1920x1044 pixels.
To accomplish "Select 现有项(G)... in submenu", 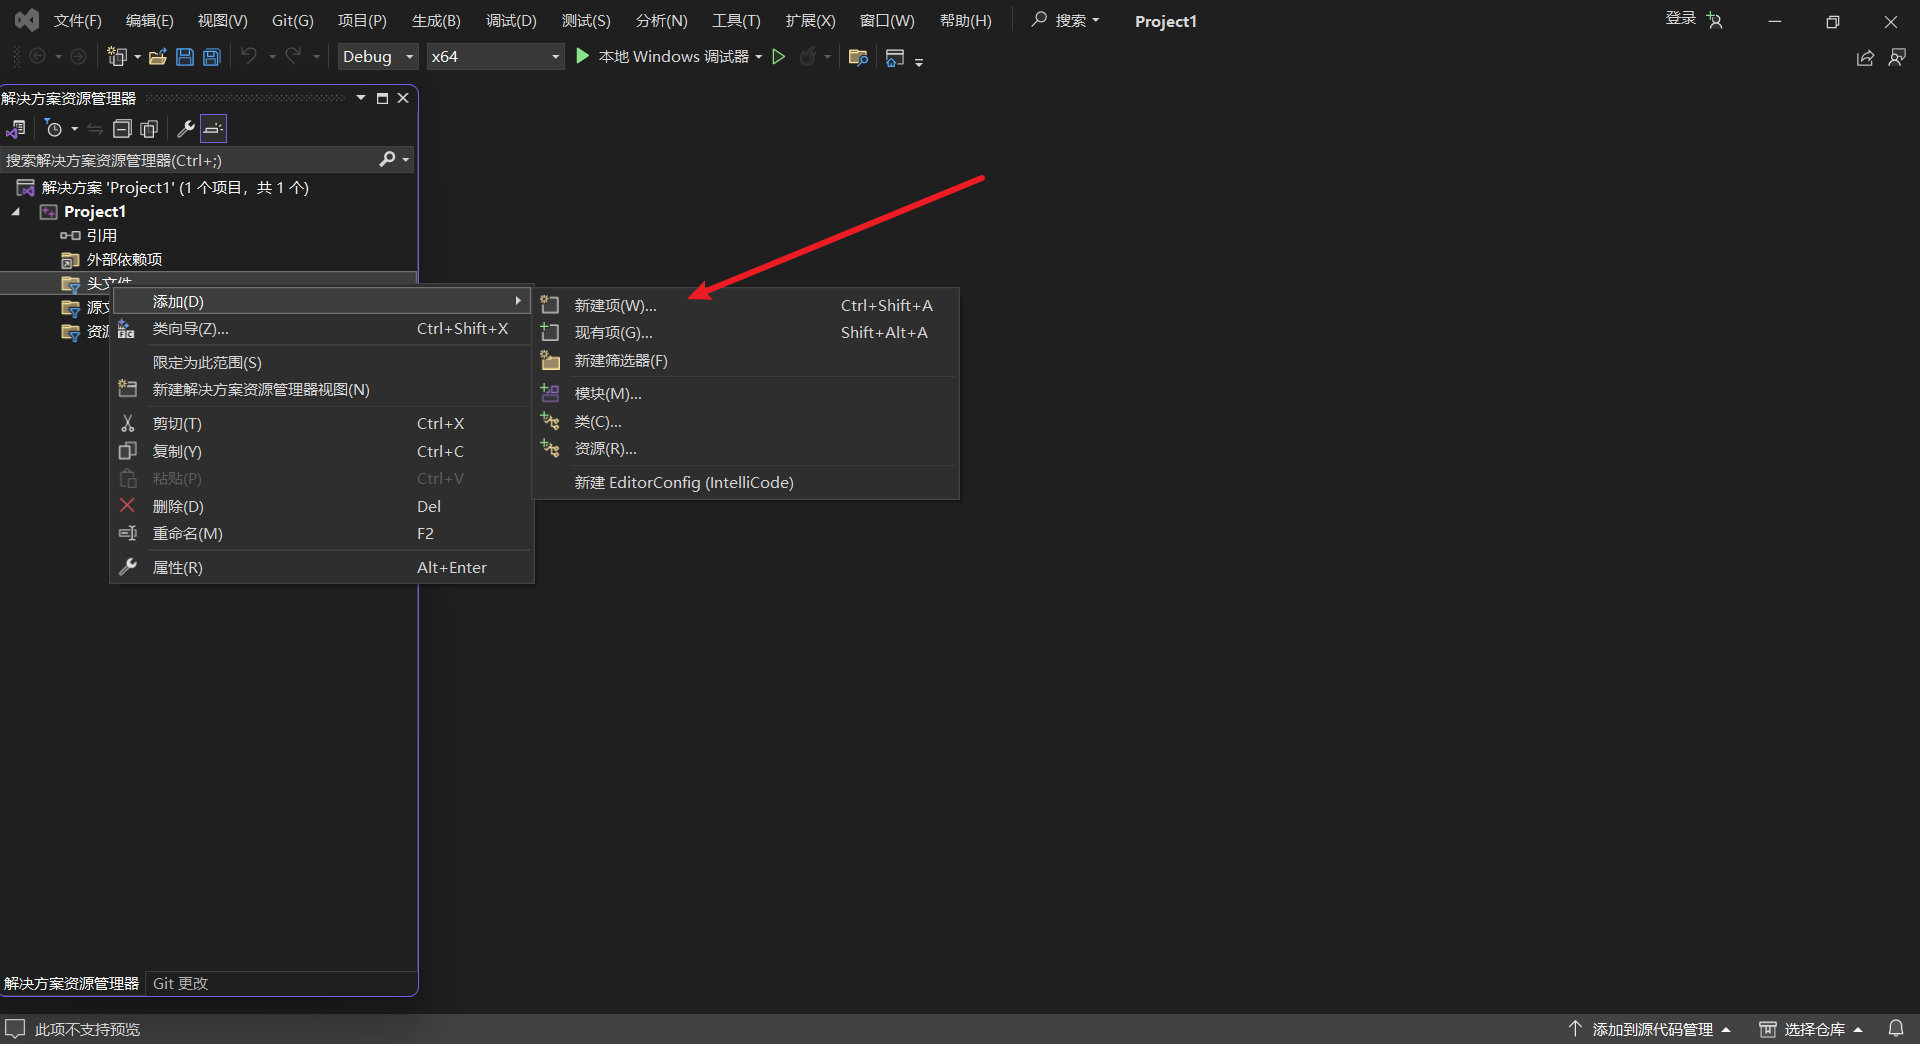I will click(746, 333).
